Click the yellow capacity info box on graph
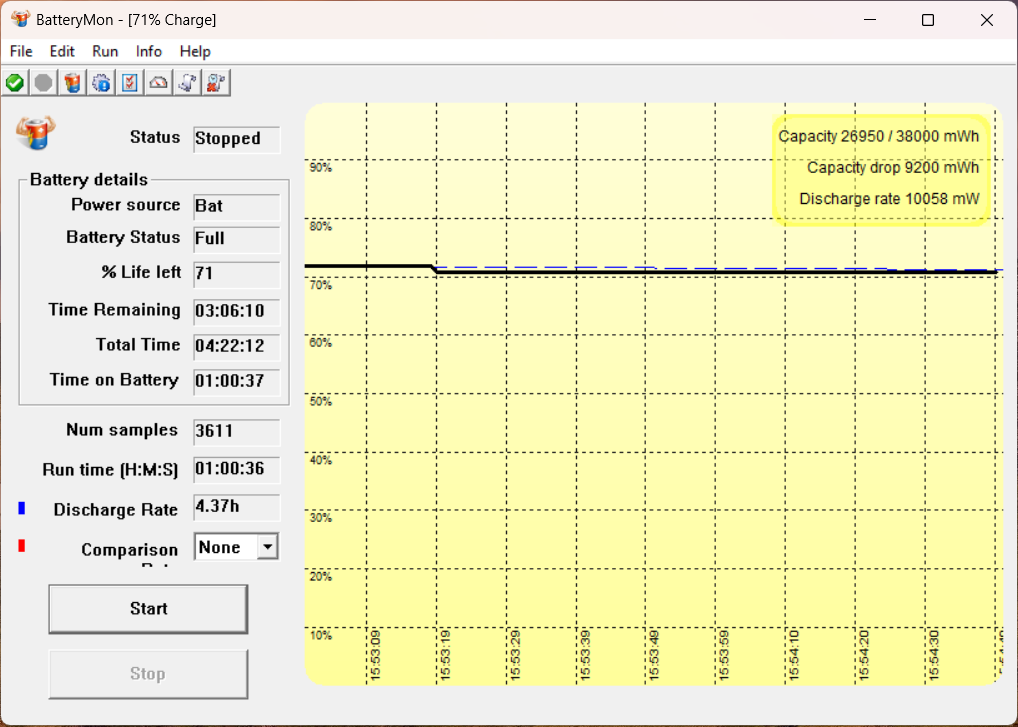 point(881,170)
